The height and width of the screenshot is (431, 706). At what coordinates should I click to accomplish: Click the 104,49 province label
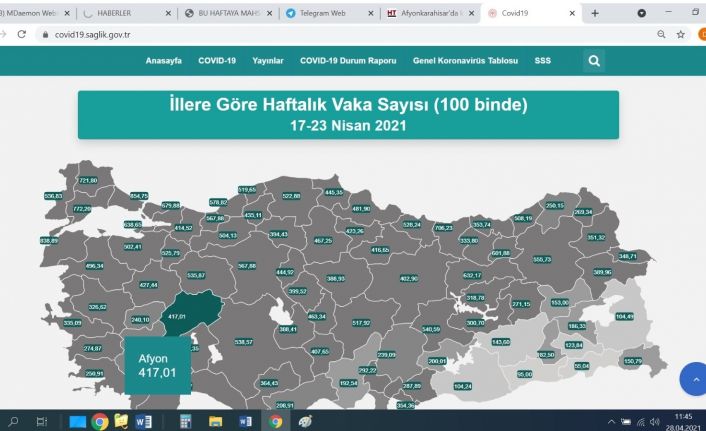[x=625, y=317]
